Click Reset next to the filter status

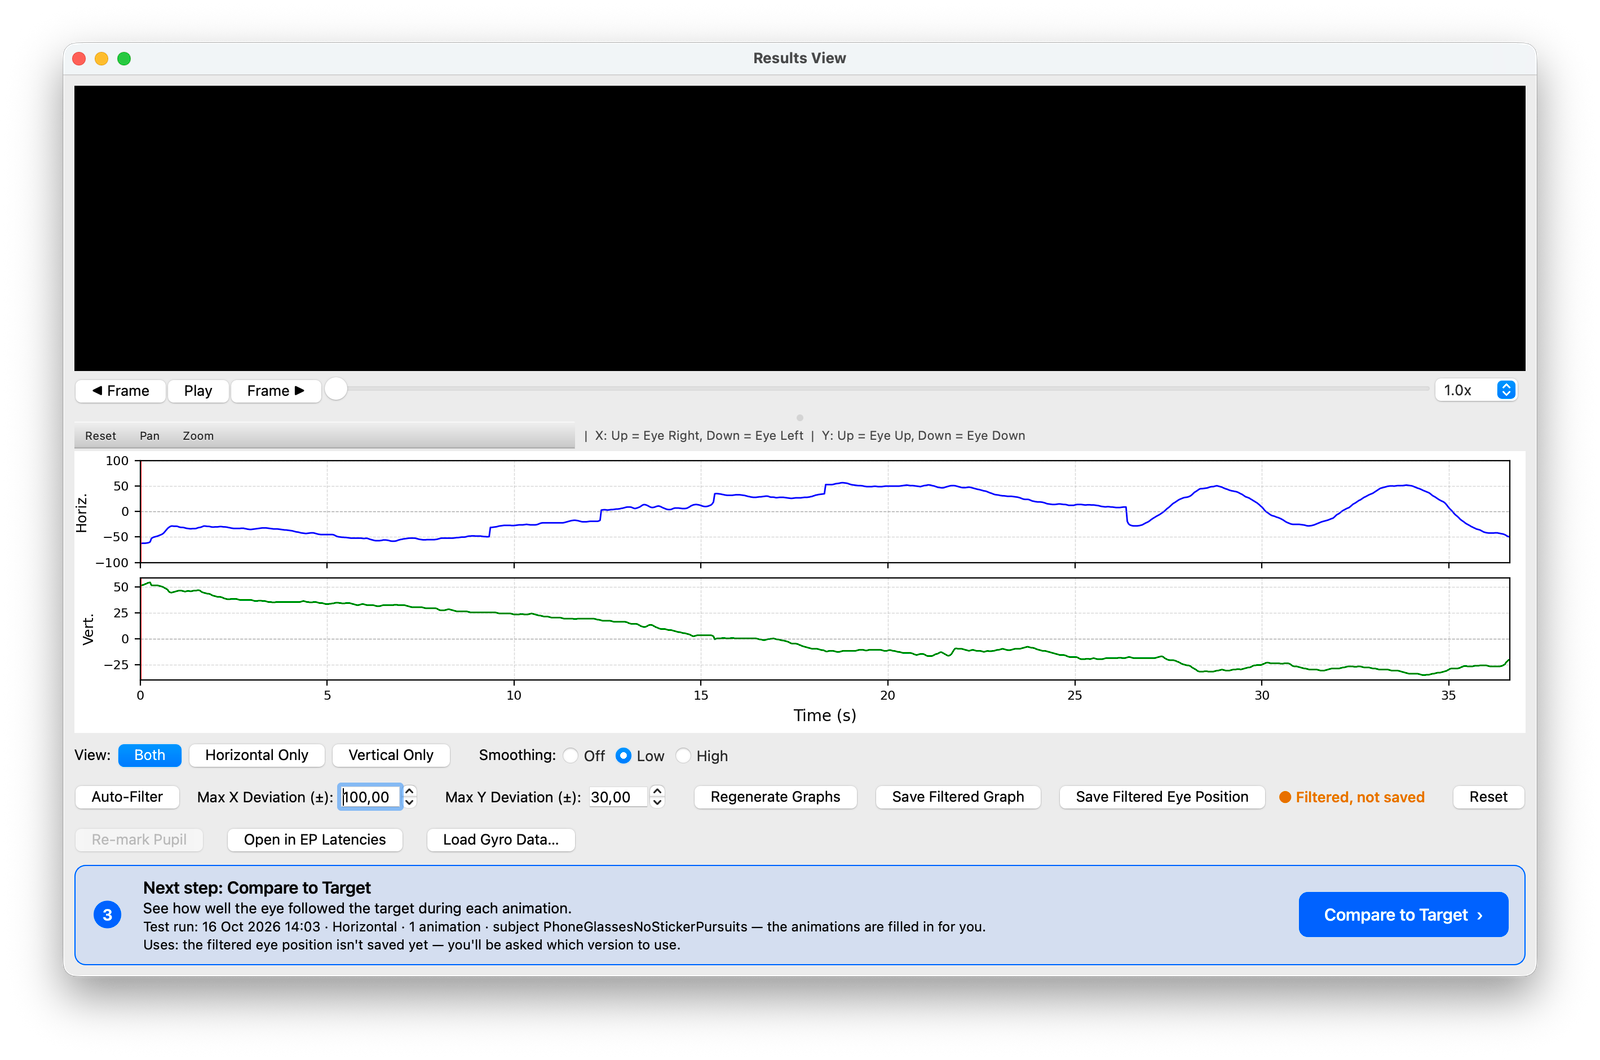coord(1488,797)
